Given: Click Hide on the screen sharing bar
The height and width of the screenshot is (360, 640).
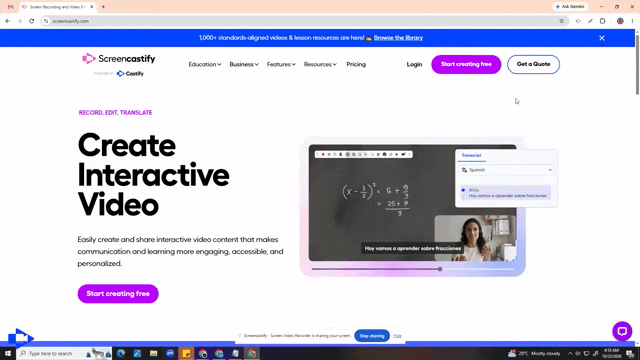Looking at the screenshot, I should point(398,336).
